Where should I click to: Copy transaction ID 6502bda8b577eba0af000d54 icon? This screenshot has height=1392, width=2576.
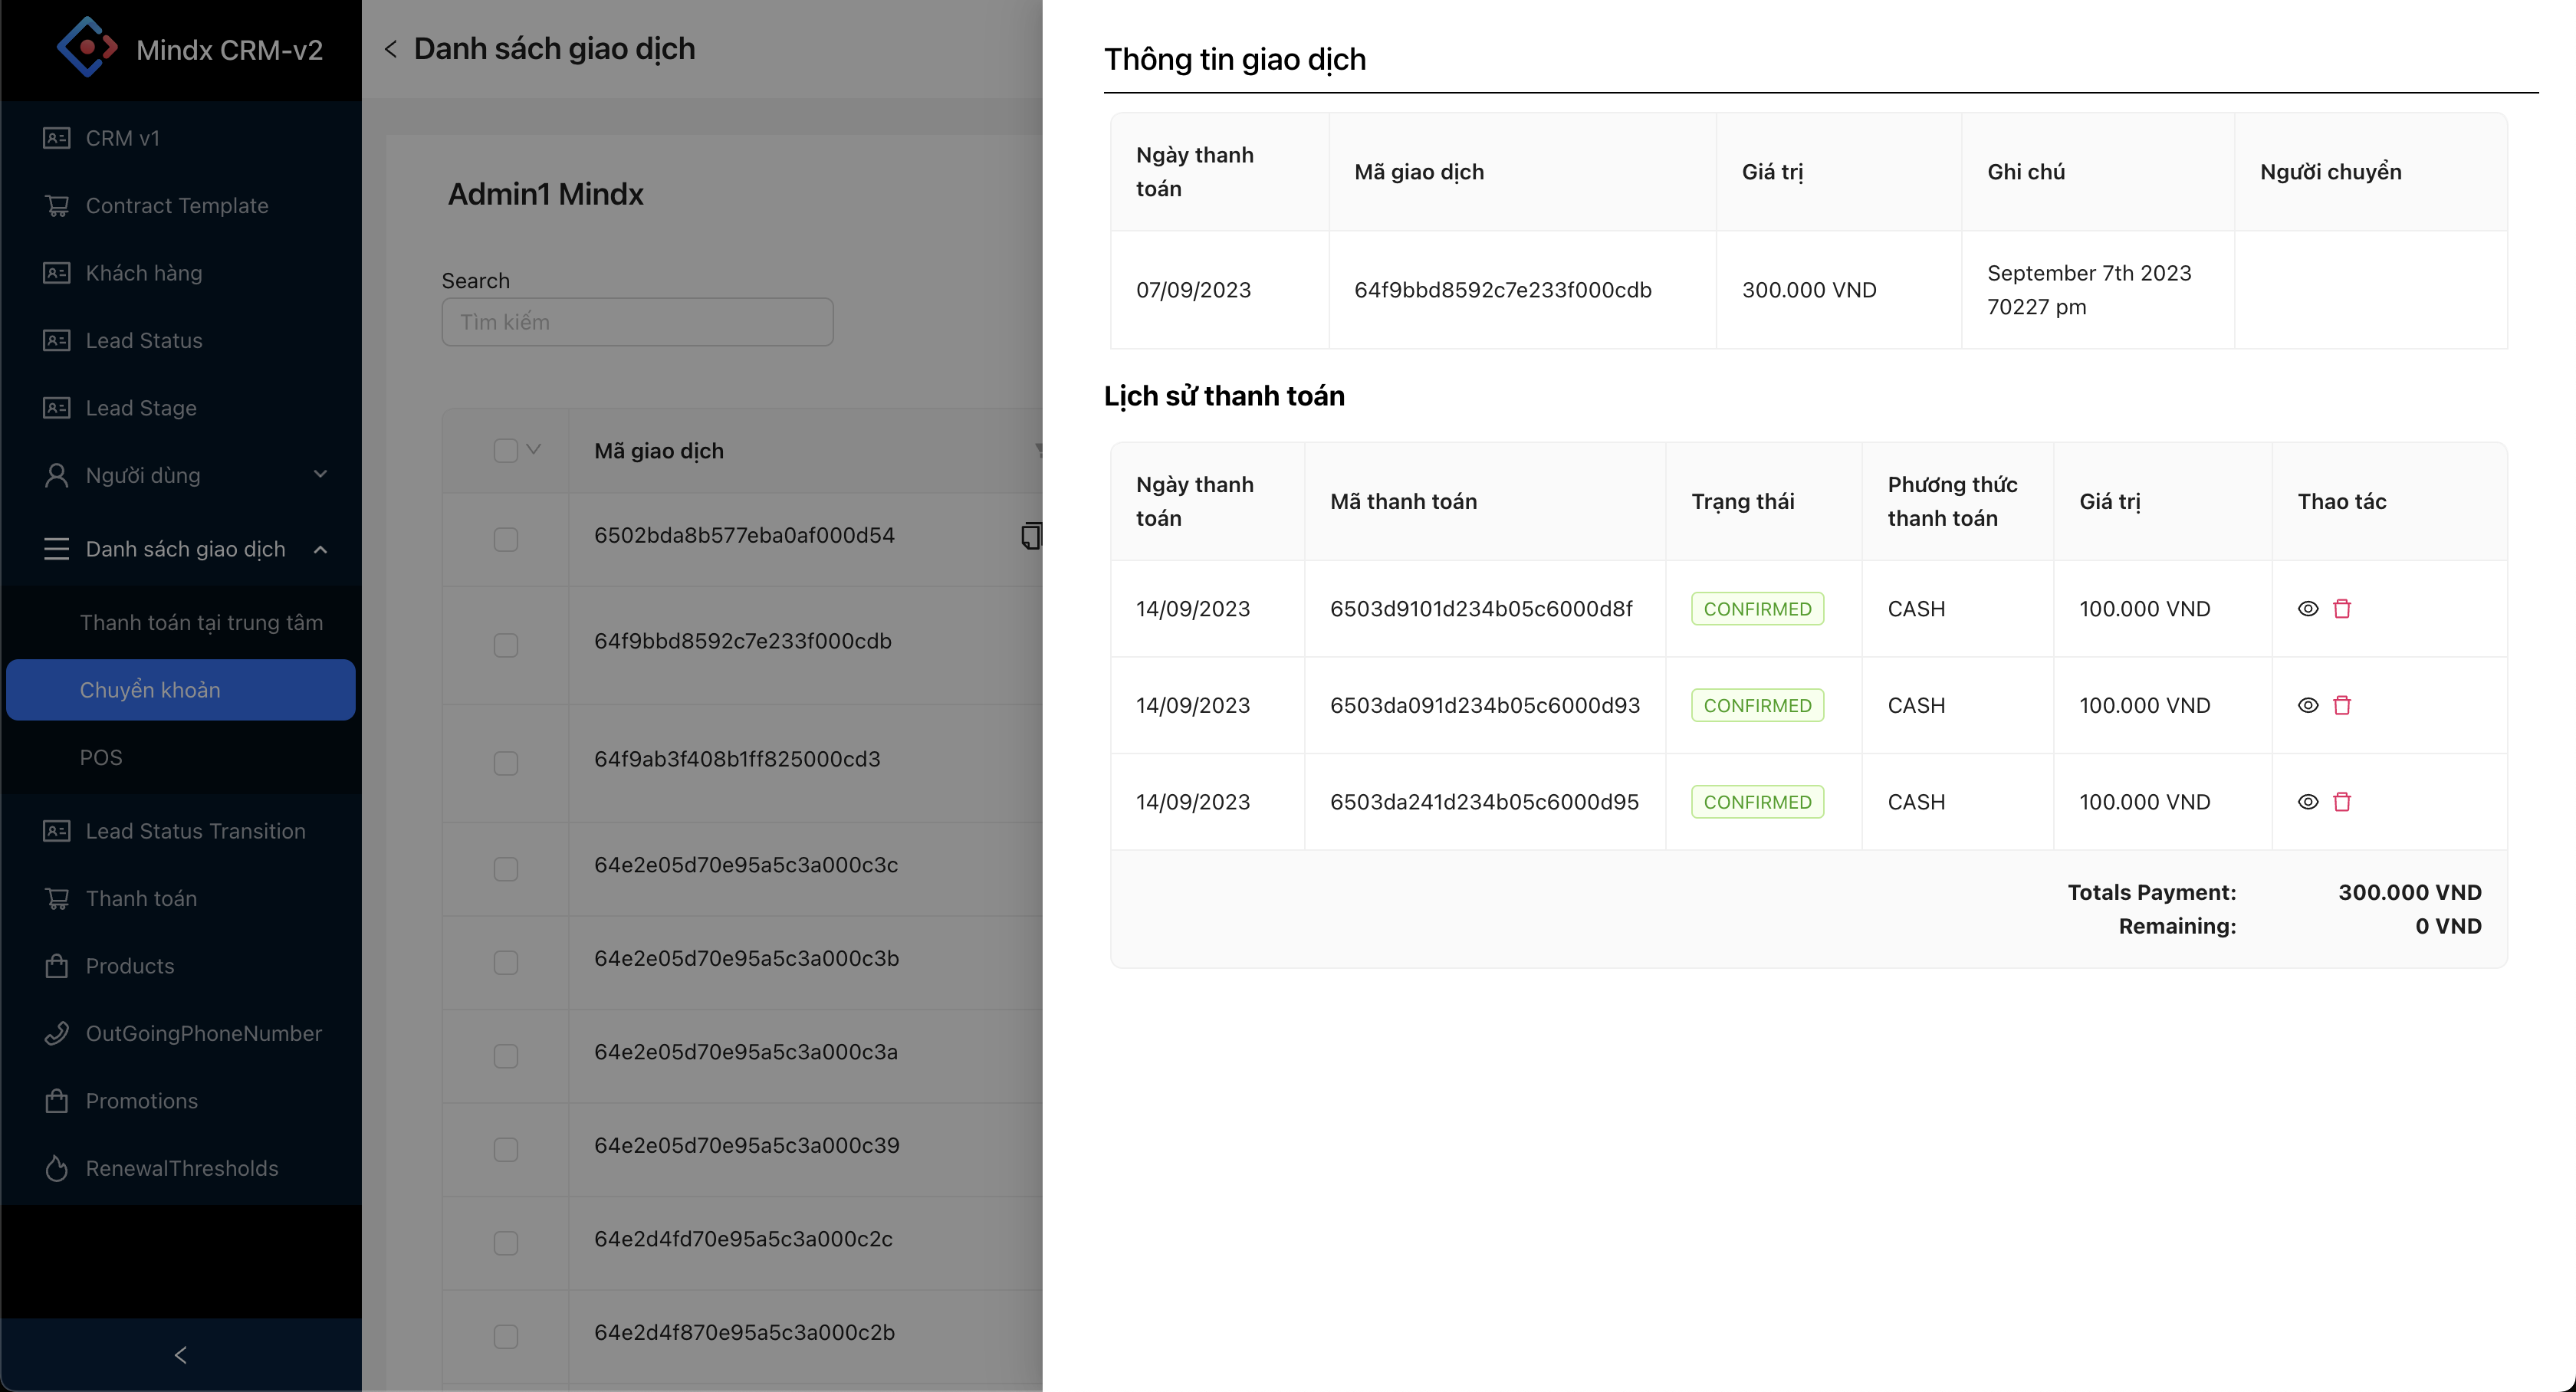(1030, 536)
